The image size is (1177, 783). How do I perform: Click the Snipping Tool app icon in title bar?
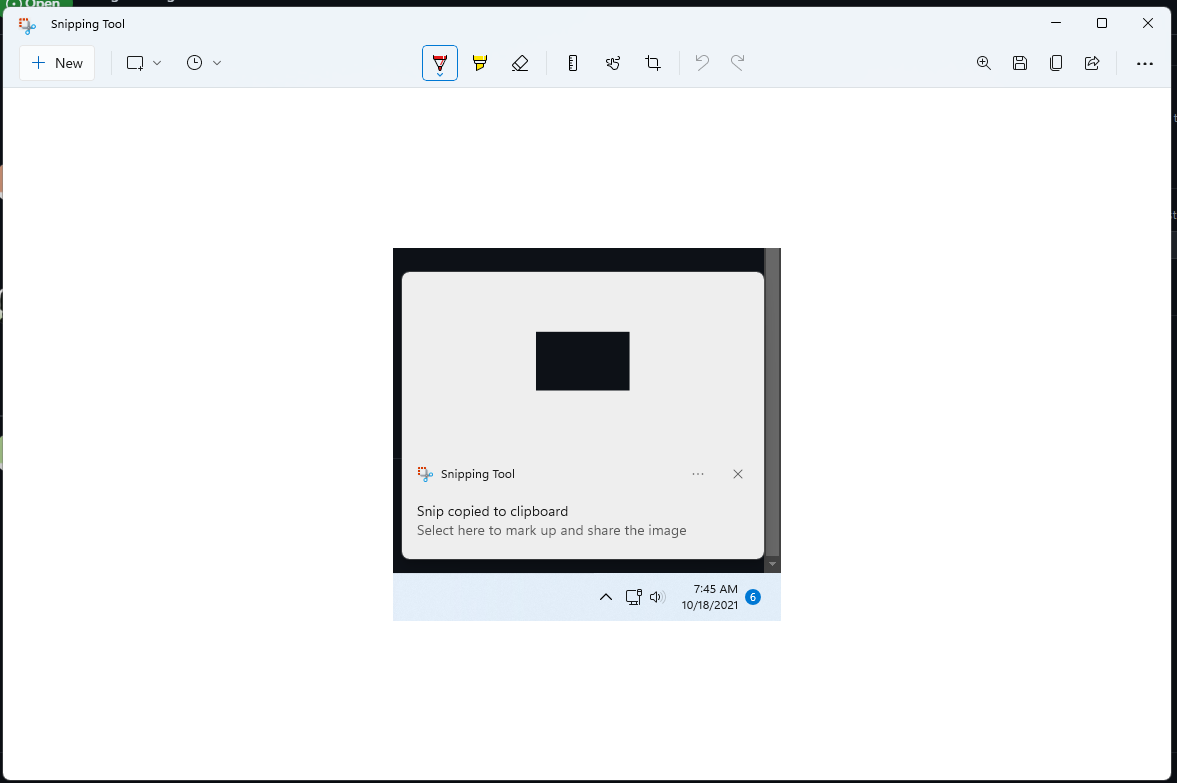coord(28,26)
